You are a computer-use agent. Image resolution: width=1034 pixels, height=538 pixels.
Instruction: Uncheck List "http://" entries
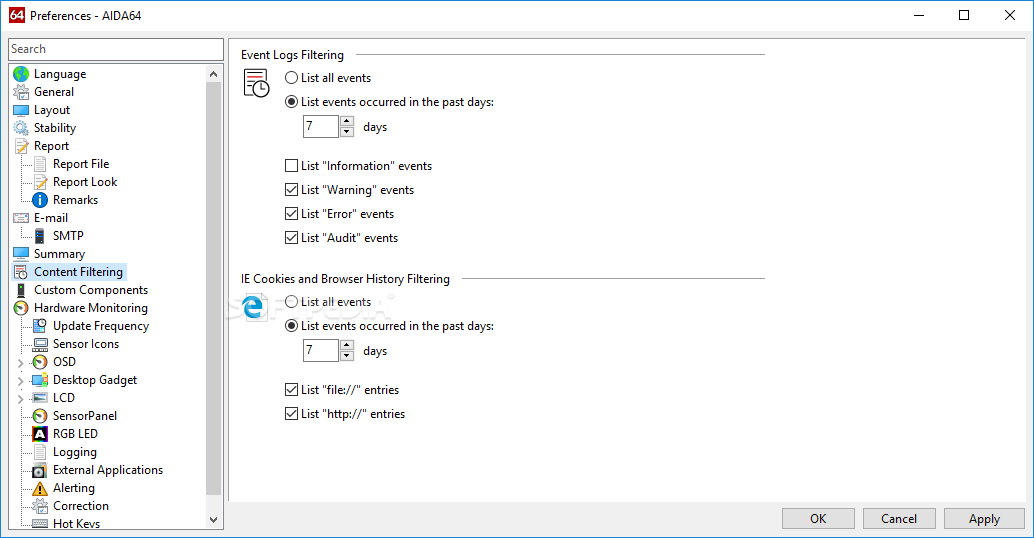(291, 414)
